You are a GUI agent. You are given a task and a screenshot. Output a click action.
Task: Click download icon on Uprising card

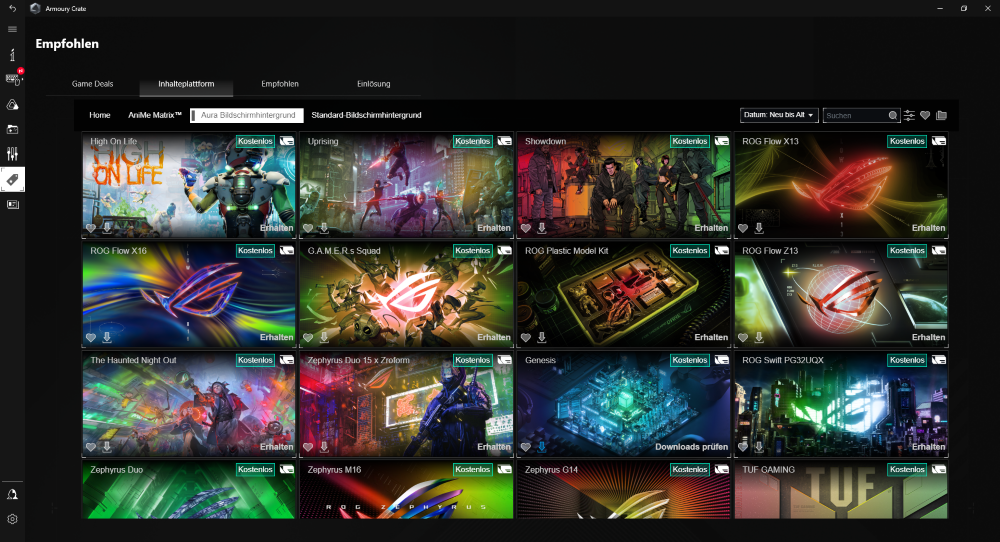coord(324,228)
